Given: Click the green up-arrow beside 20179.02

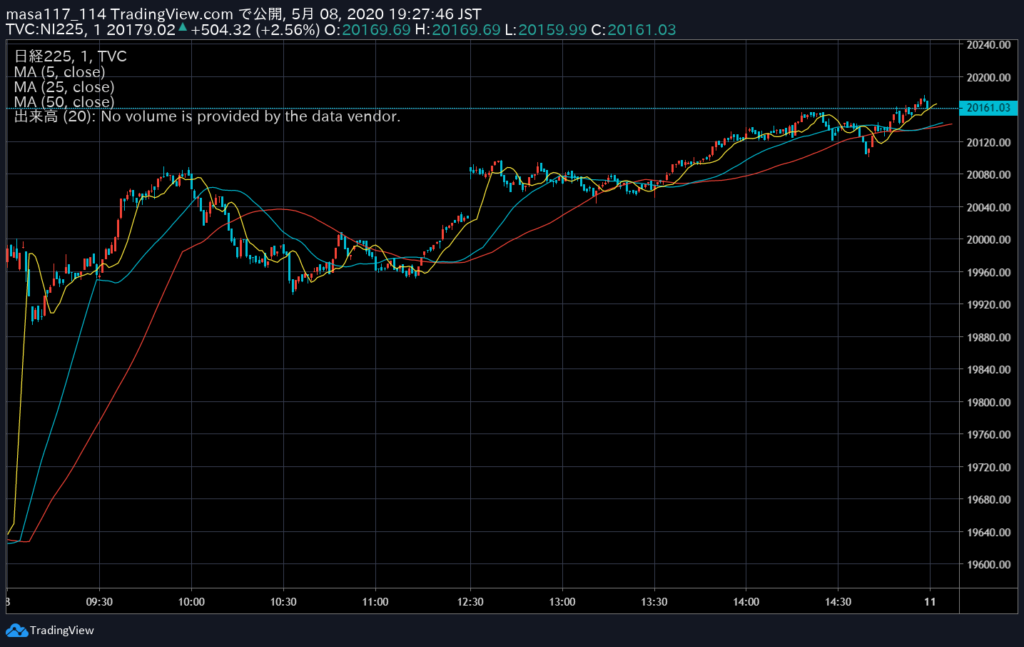Looking at the screenshot, I should (x=183, y=28).
